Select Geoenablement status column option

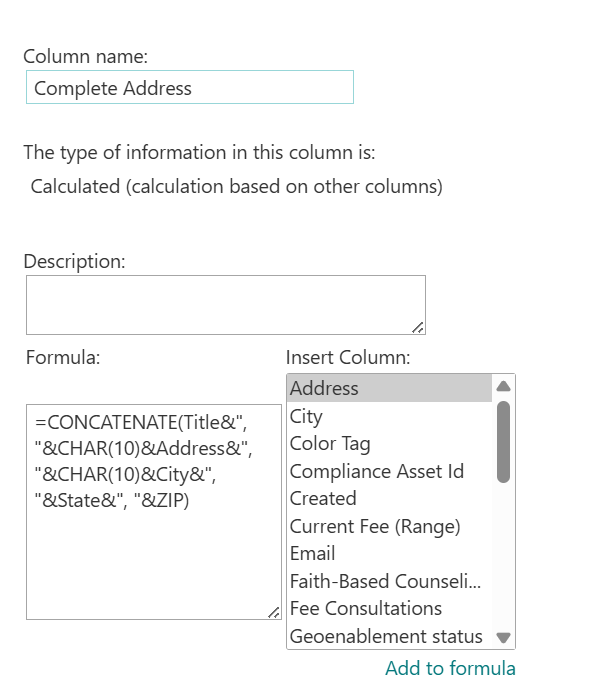389,636
